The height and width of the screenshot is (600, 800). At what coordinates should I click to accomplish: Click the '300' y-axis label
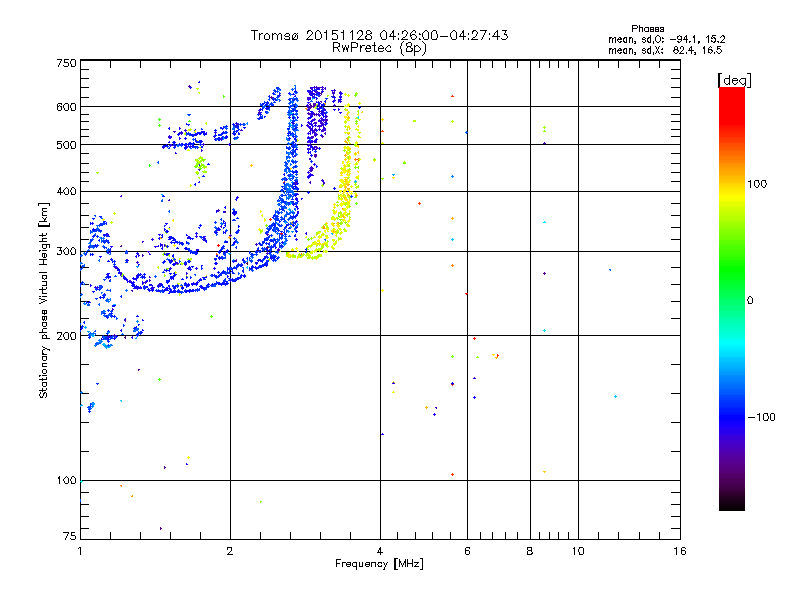pyautogui.click(x=66, y=251)
